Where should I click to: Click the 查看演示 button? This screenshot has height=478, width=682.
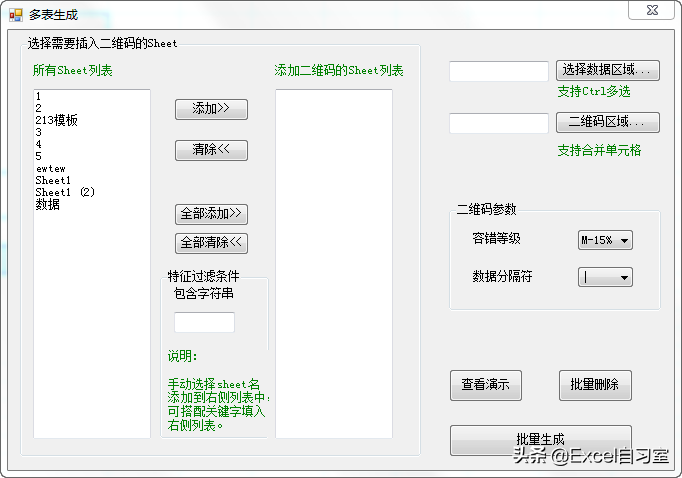[x=486, y=385]
